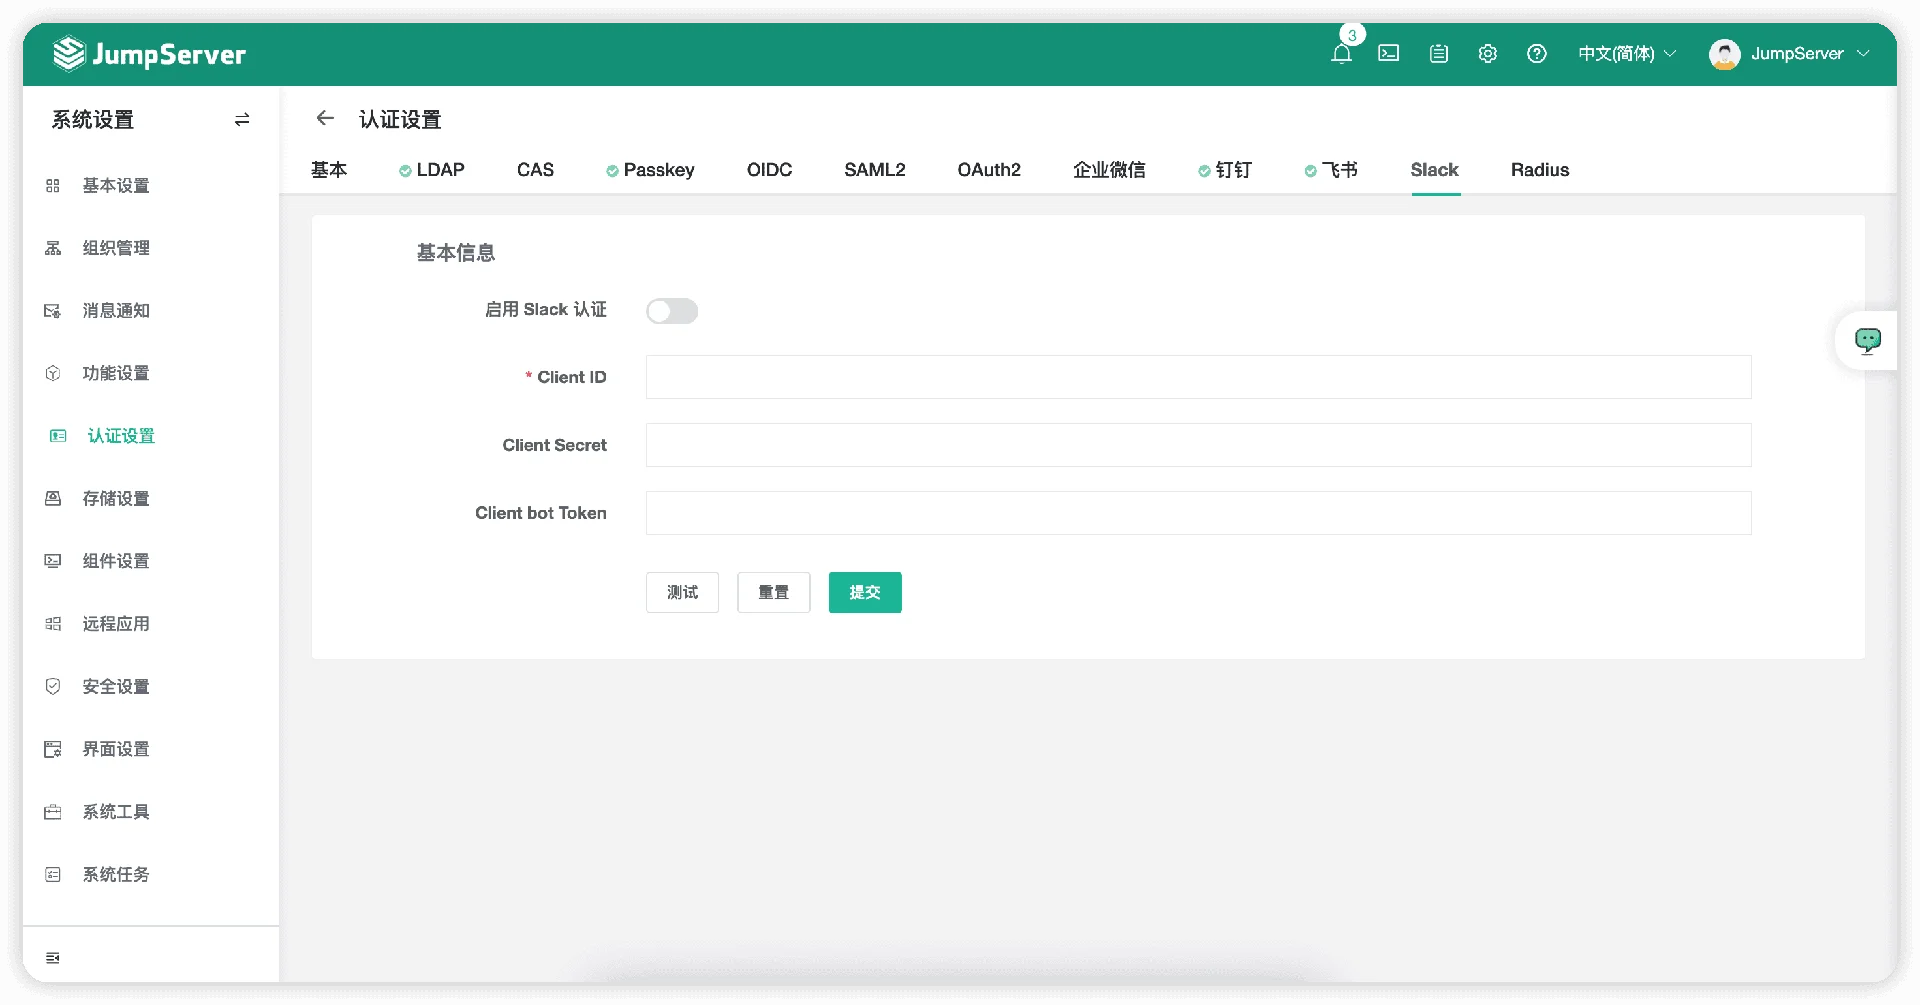Switch to the 飞书 tab
The height and width of the screenshot is (1005, 1920).
click(1331, 170)
